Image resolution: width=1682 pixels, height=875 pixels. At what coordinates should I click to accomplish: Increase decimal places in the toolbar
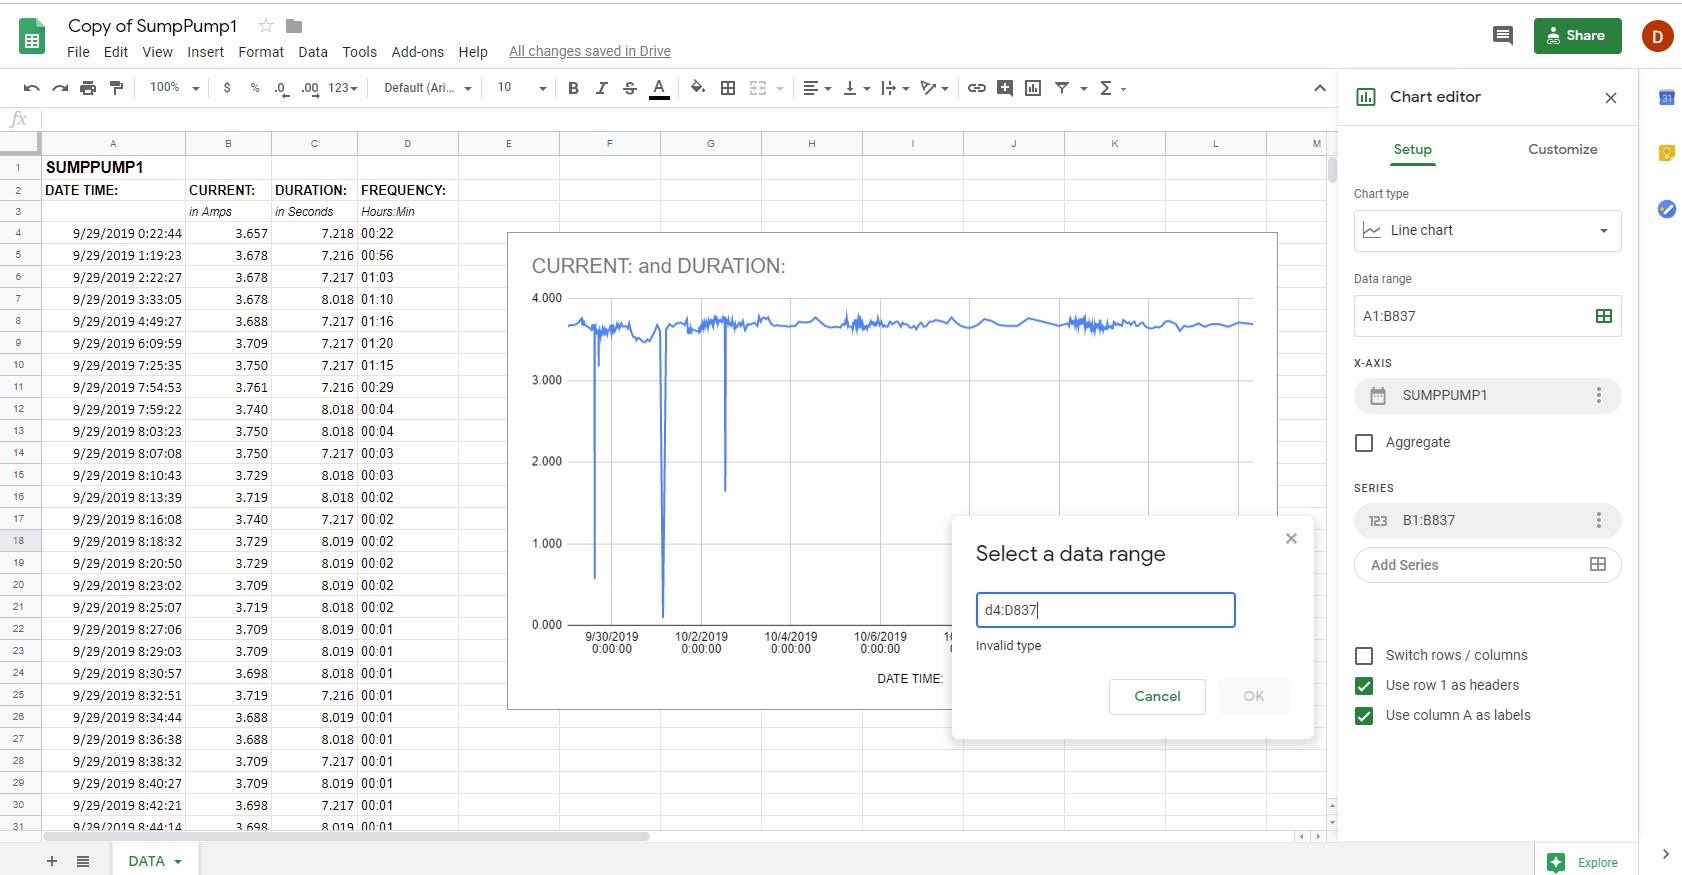pos(310,88)
